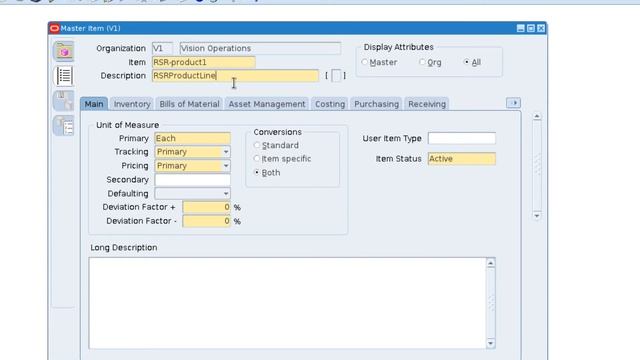Go to the Costing tab

click(330, 104)
